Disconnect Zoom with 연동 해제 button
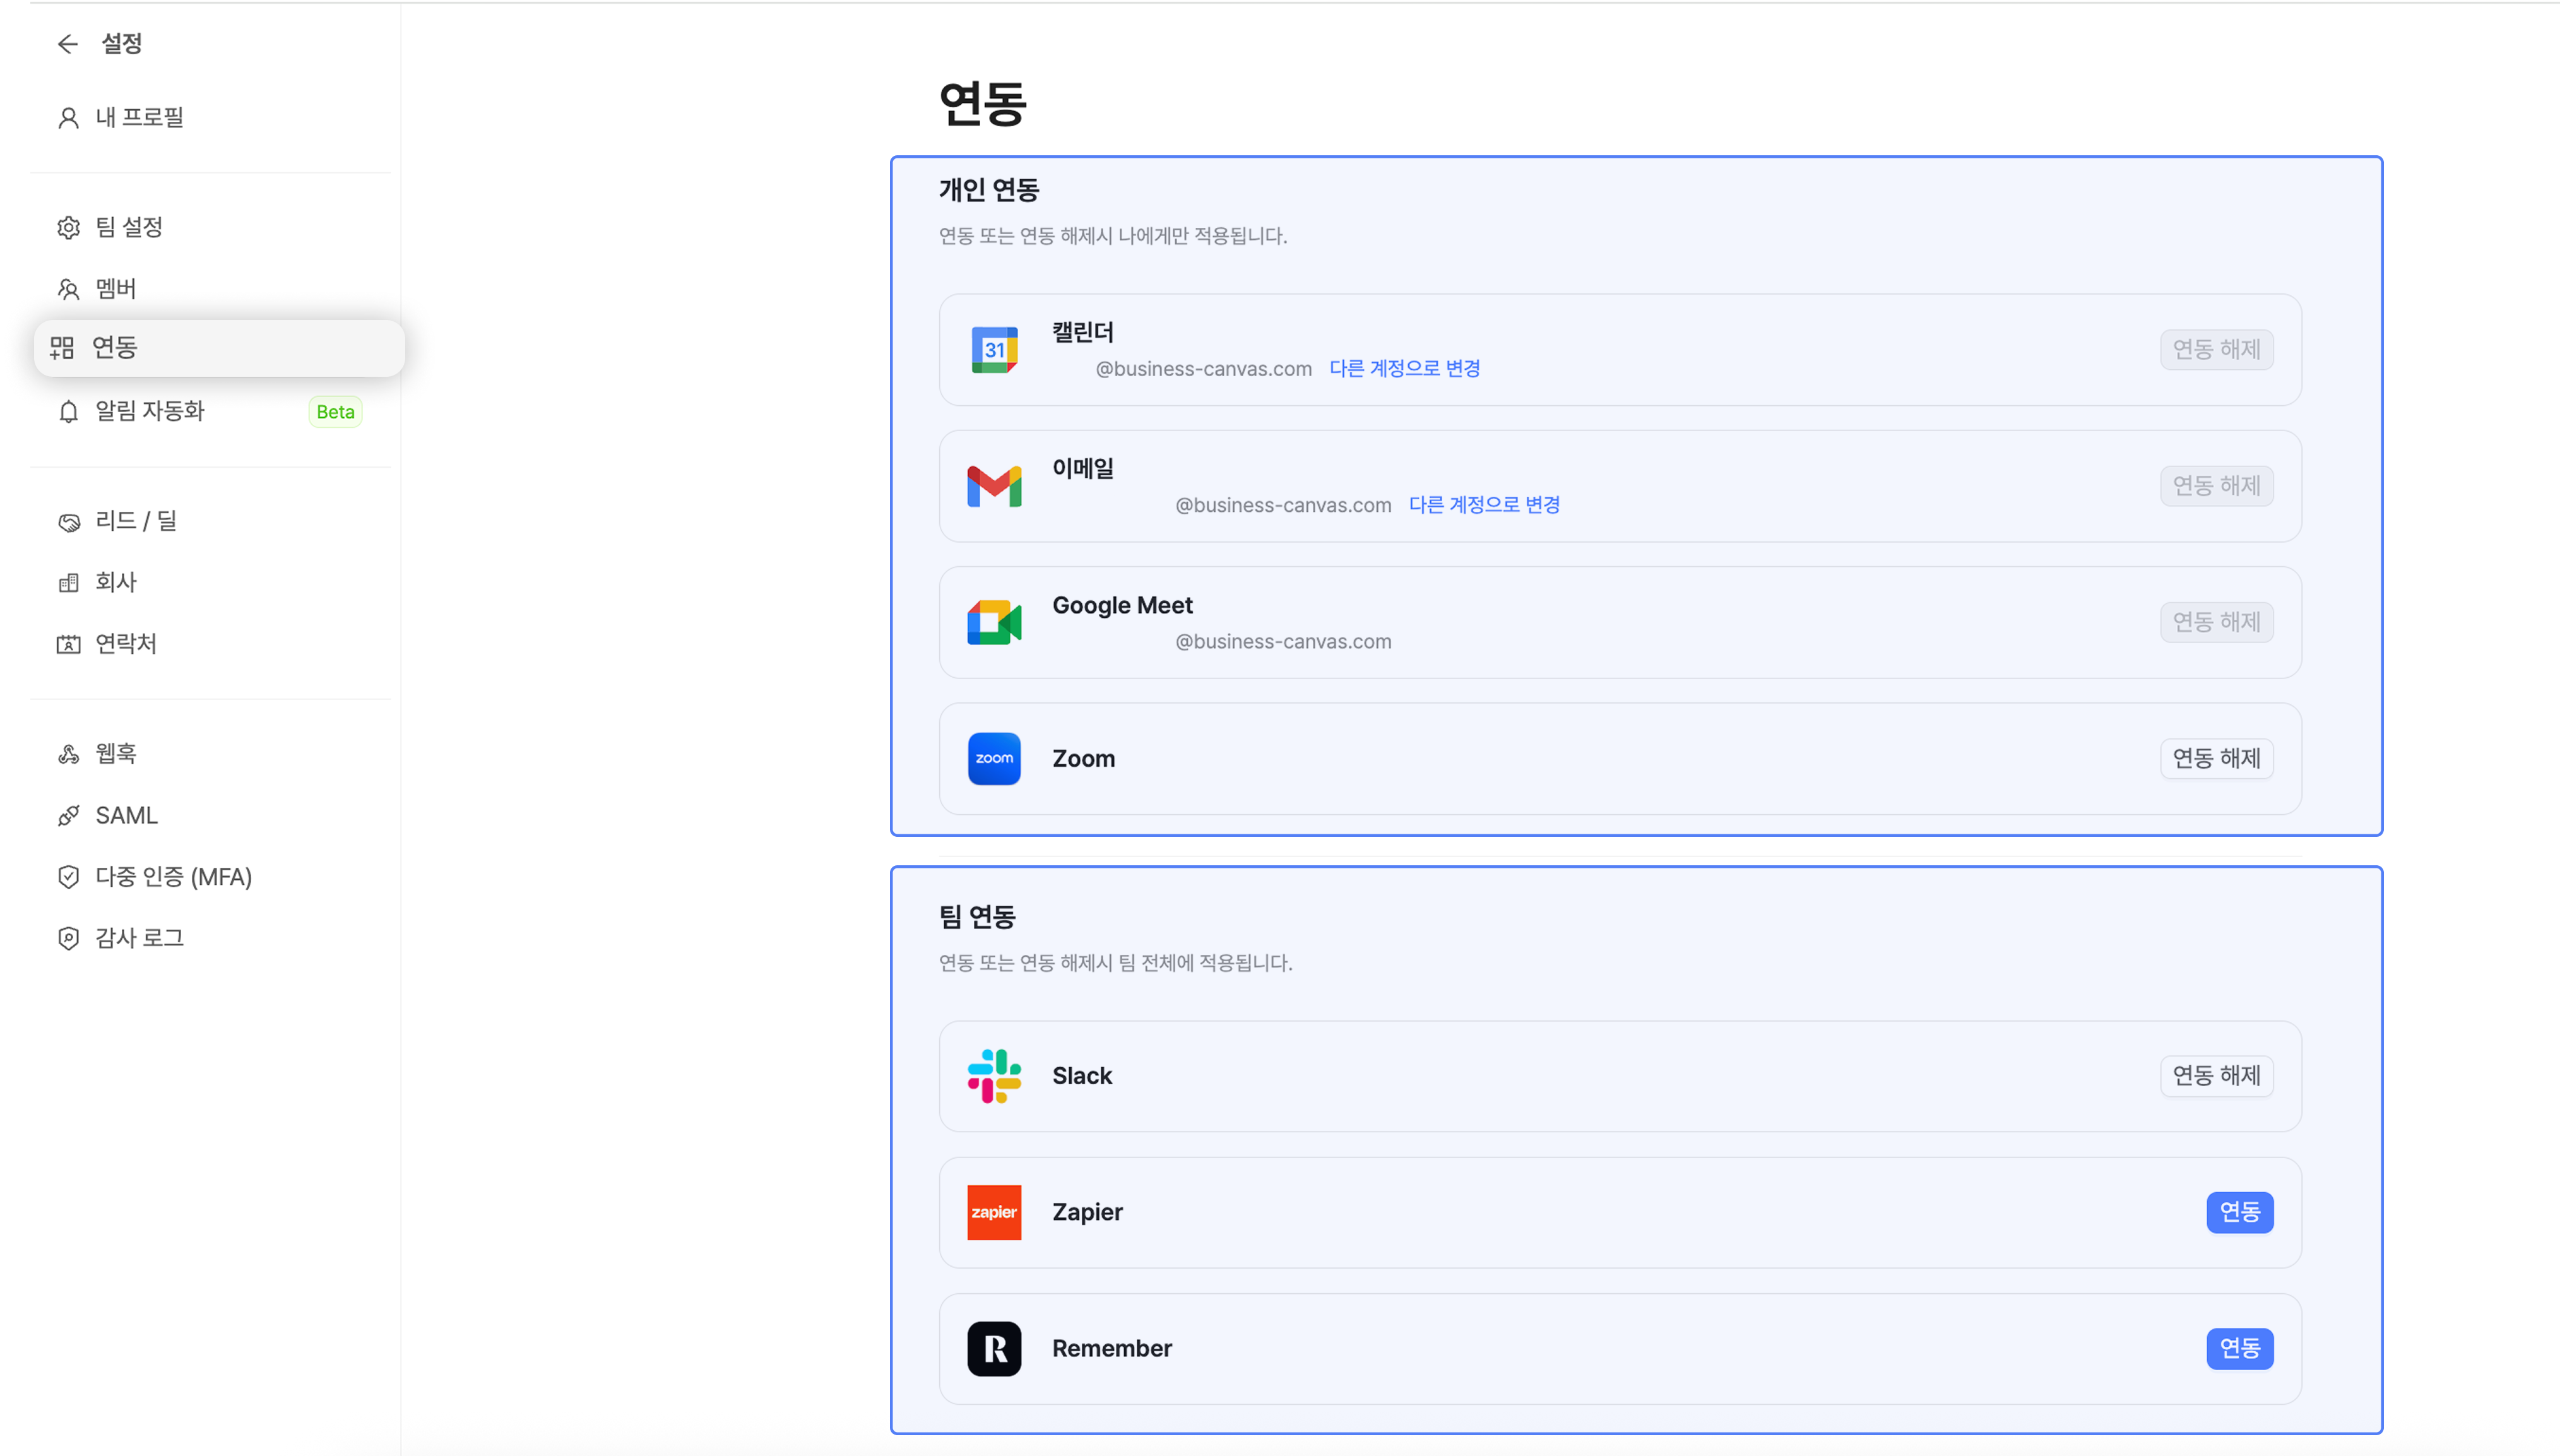This screenshot has width=2560, height=1456. tap(2216, 759)
